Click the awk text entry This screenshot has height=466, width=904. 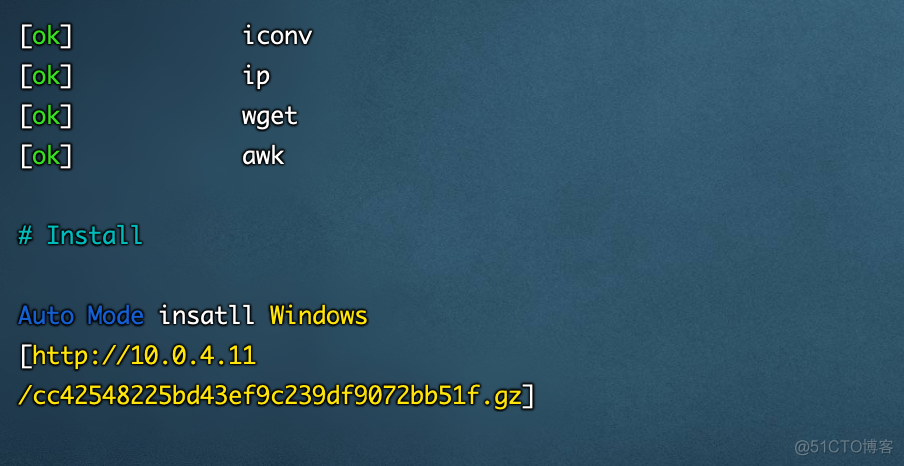[263, 156]
